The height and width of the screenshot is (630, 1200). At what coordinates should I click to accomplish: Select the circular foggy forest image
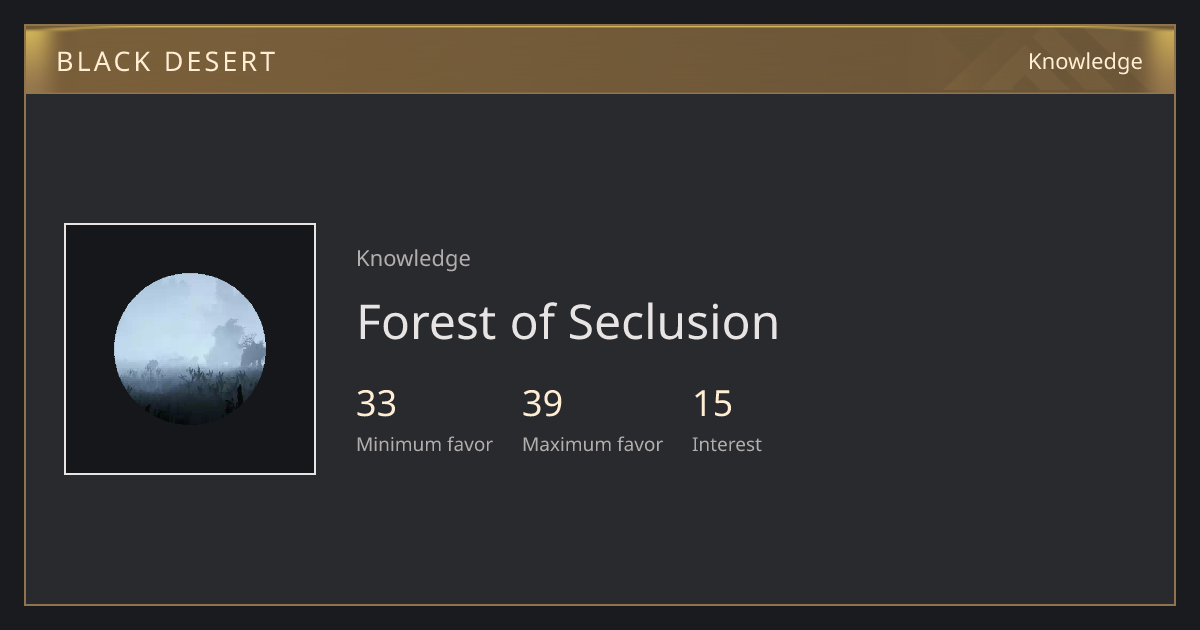point(190,349)
